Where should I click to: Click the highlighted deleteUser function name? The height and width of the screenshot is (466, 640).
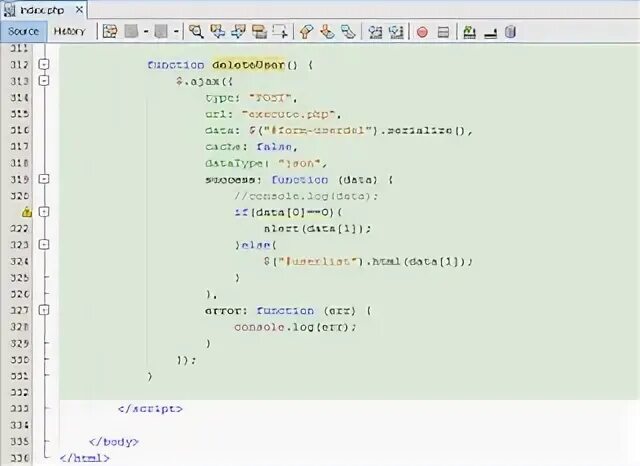[248, 65]
